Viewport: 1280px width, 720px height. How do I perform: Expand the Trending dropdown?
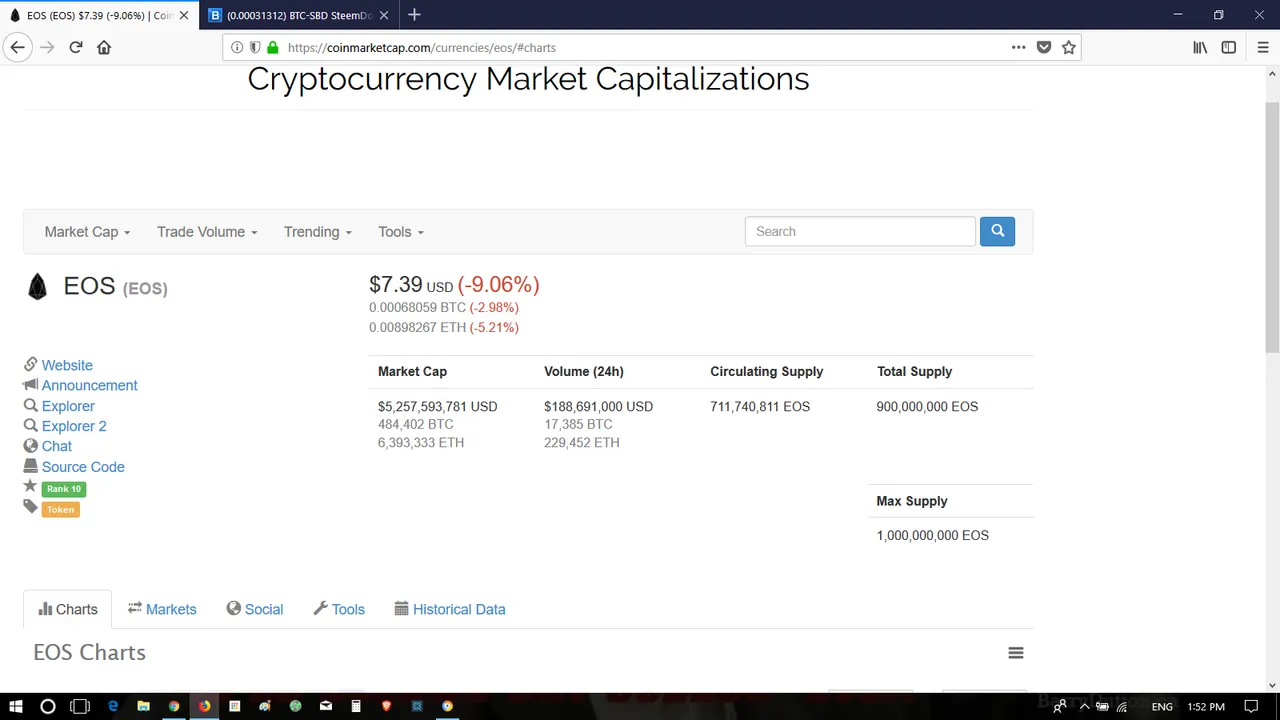coord(318,232)
